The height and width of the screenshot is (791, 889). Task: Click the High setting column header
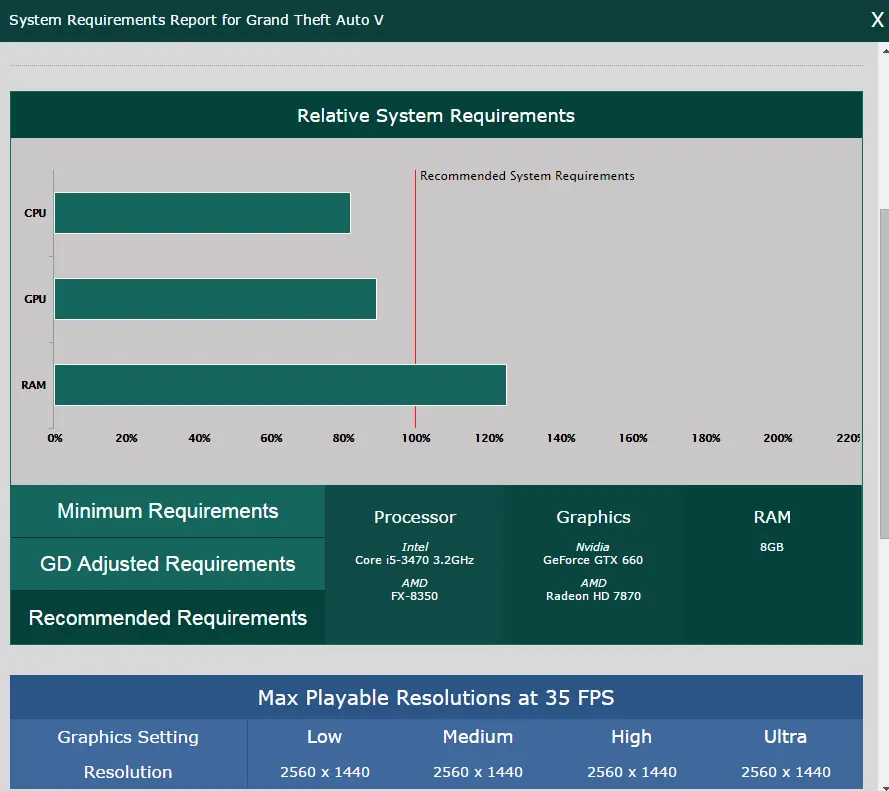coord(631,737)
